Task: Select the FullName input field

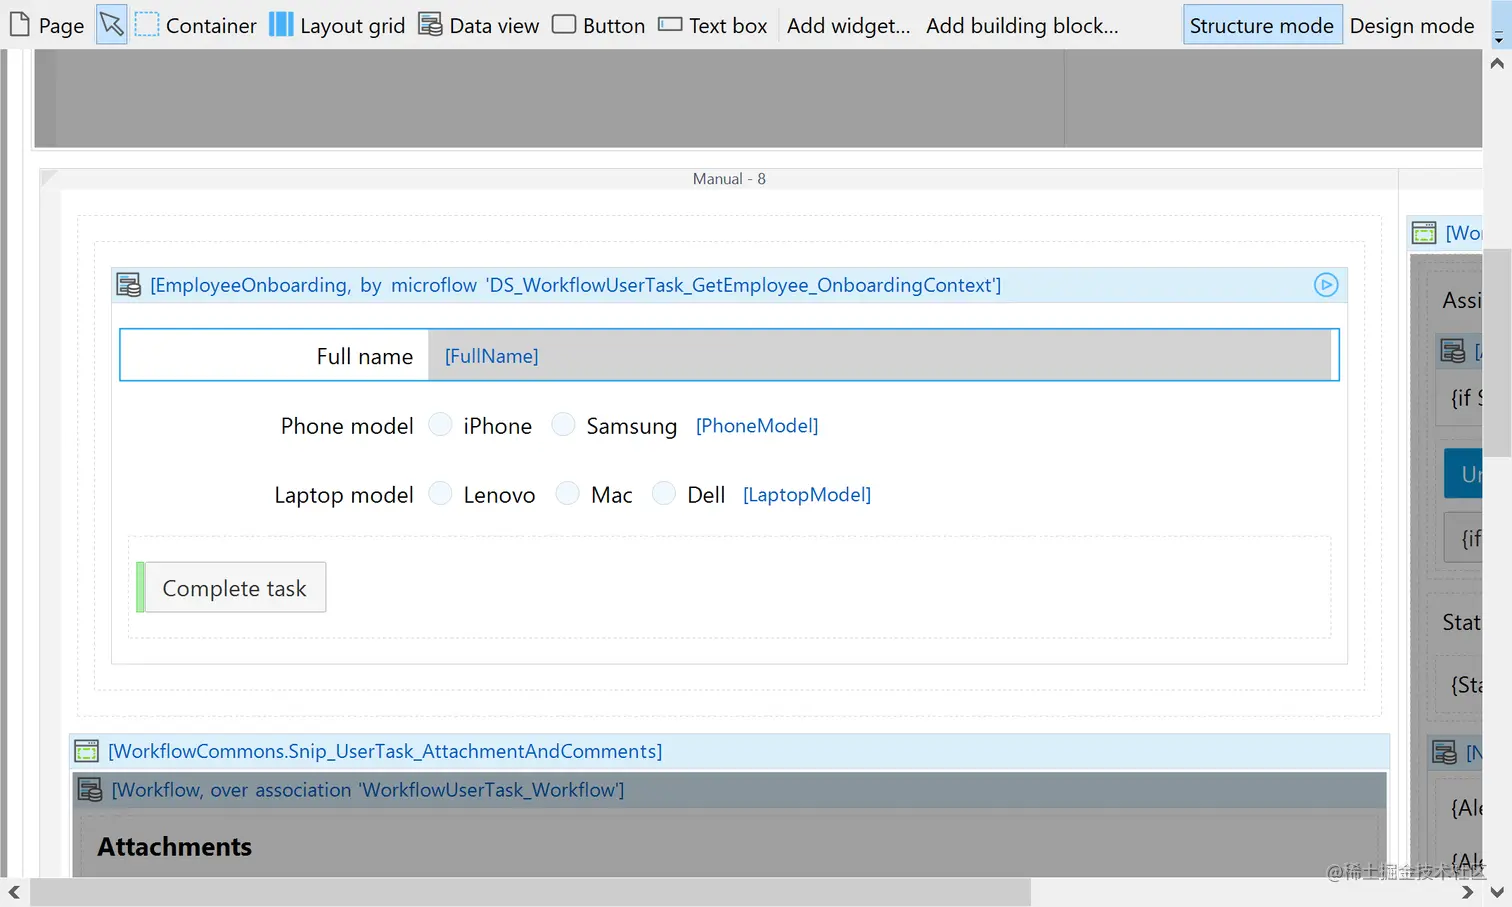Action: [881, 355]
